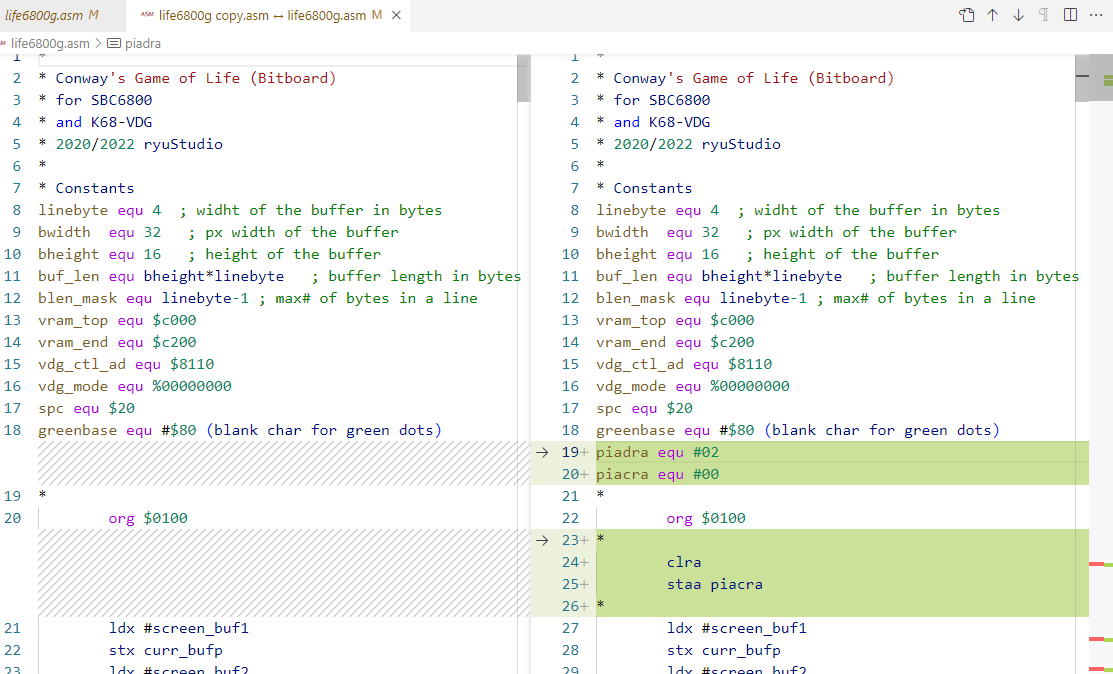Viewport: 1113px width, 674px height.
Task: Click life6800g.asm in the breadcrumb
Action: [x=49, y=43]
